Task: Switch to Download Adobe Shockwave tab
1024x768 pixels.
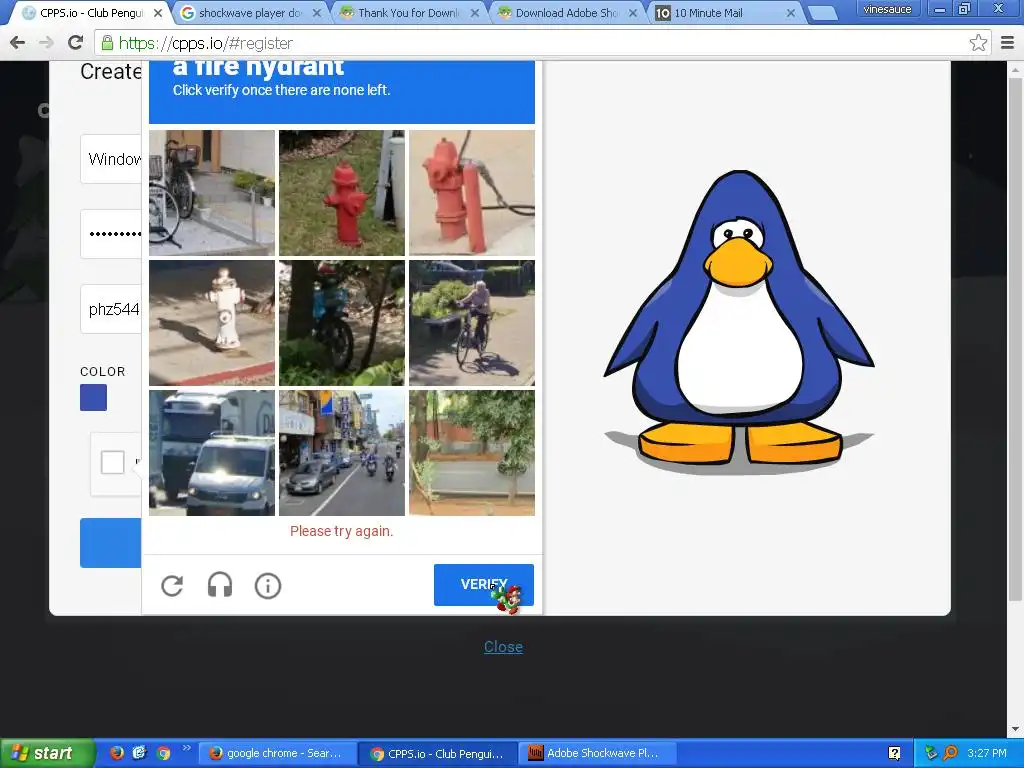Action: tap(568, 13)
